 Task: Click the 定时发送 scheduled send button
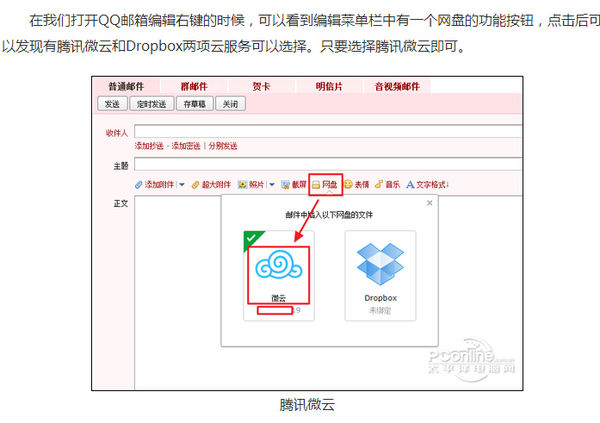(x=152, y=104)
